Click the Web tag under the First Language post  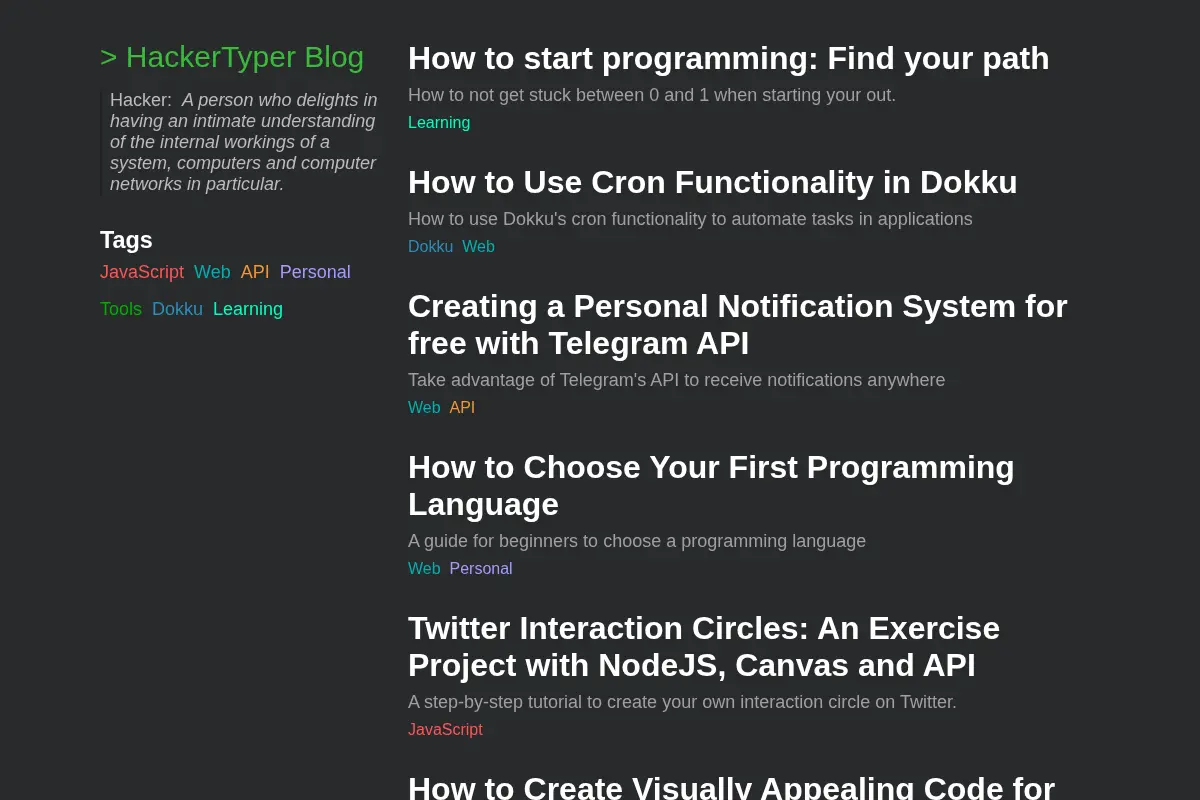(x=424, y=568)
